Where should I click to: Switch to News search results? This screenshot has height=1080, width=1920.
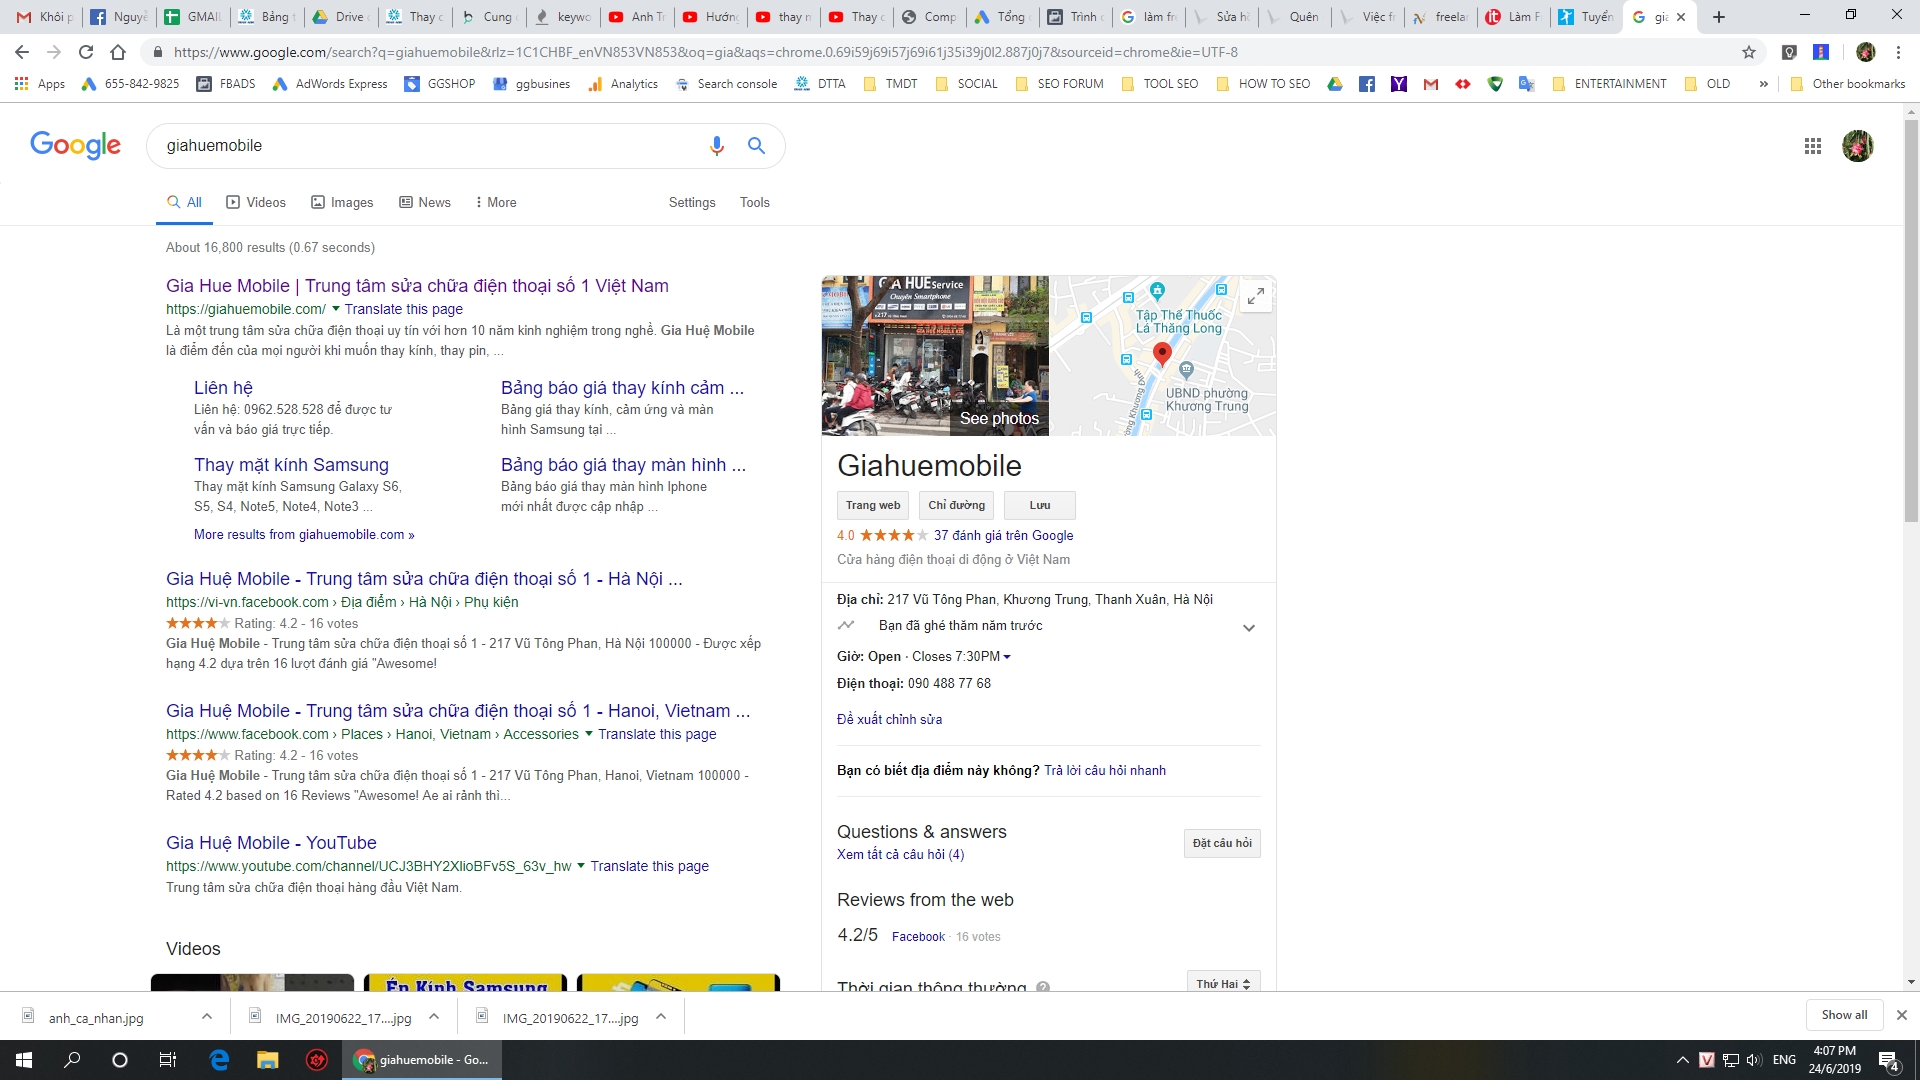coord(425,202)
